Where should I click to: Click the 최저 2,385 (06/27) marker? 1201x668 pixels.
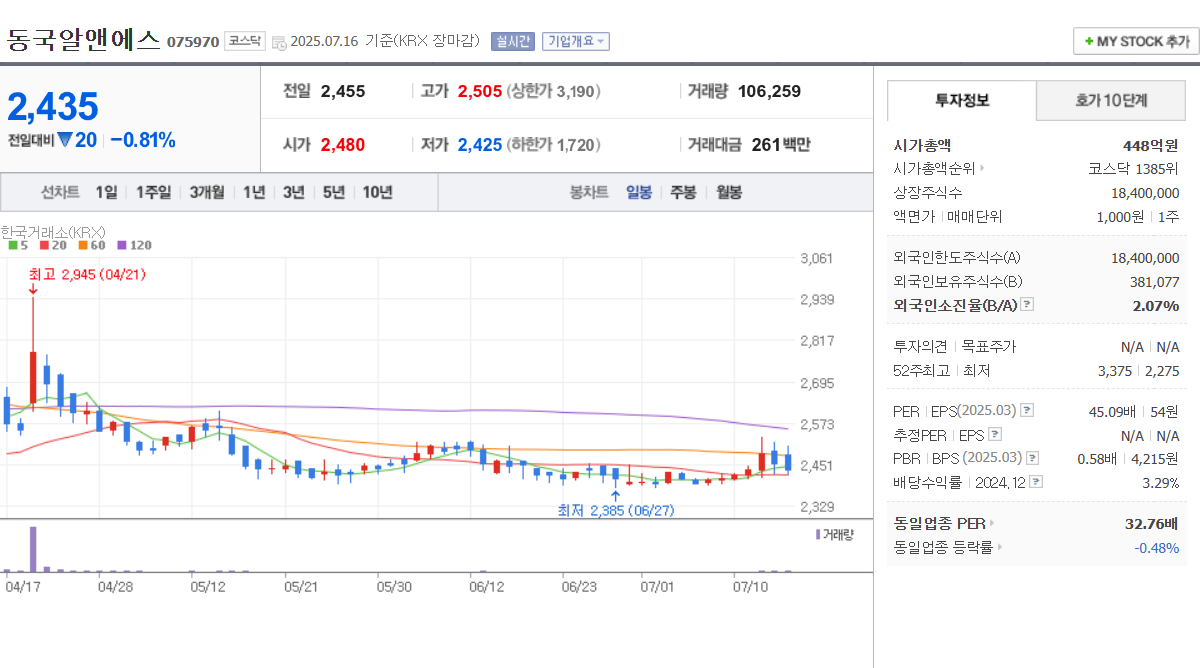click(616, 510)
